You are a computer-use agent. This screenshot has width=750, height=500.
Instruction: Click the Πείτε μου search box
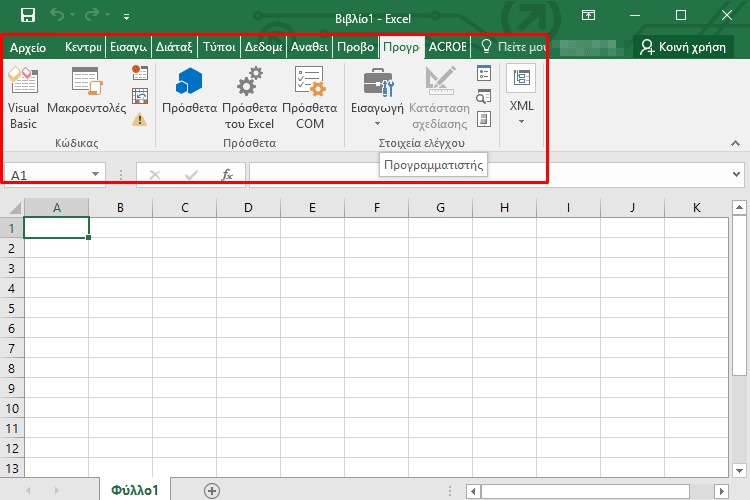click(514, 47)
